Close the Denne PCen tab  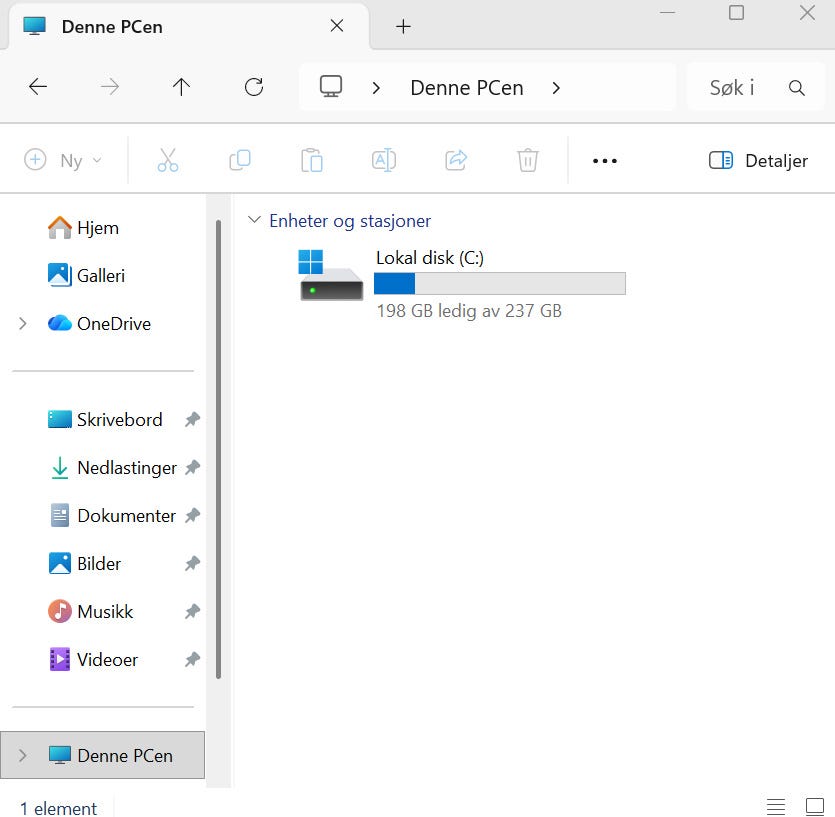click(337, 26)
